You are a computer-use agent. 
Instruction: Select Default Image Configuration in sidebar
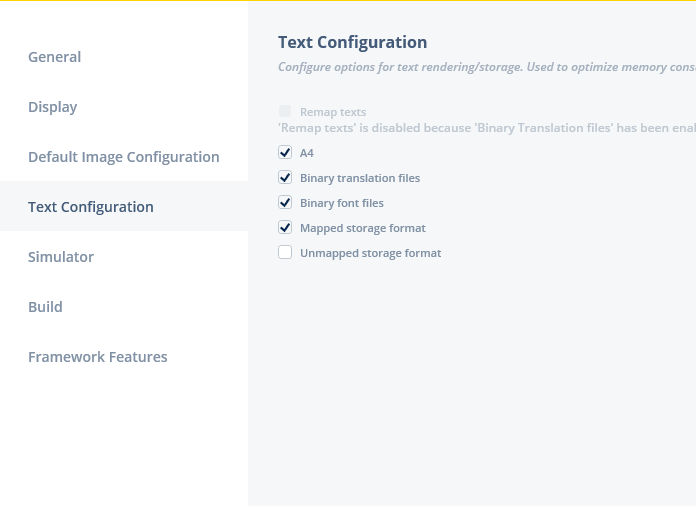coord(123,157)
